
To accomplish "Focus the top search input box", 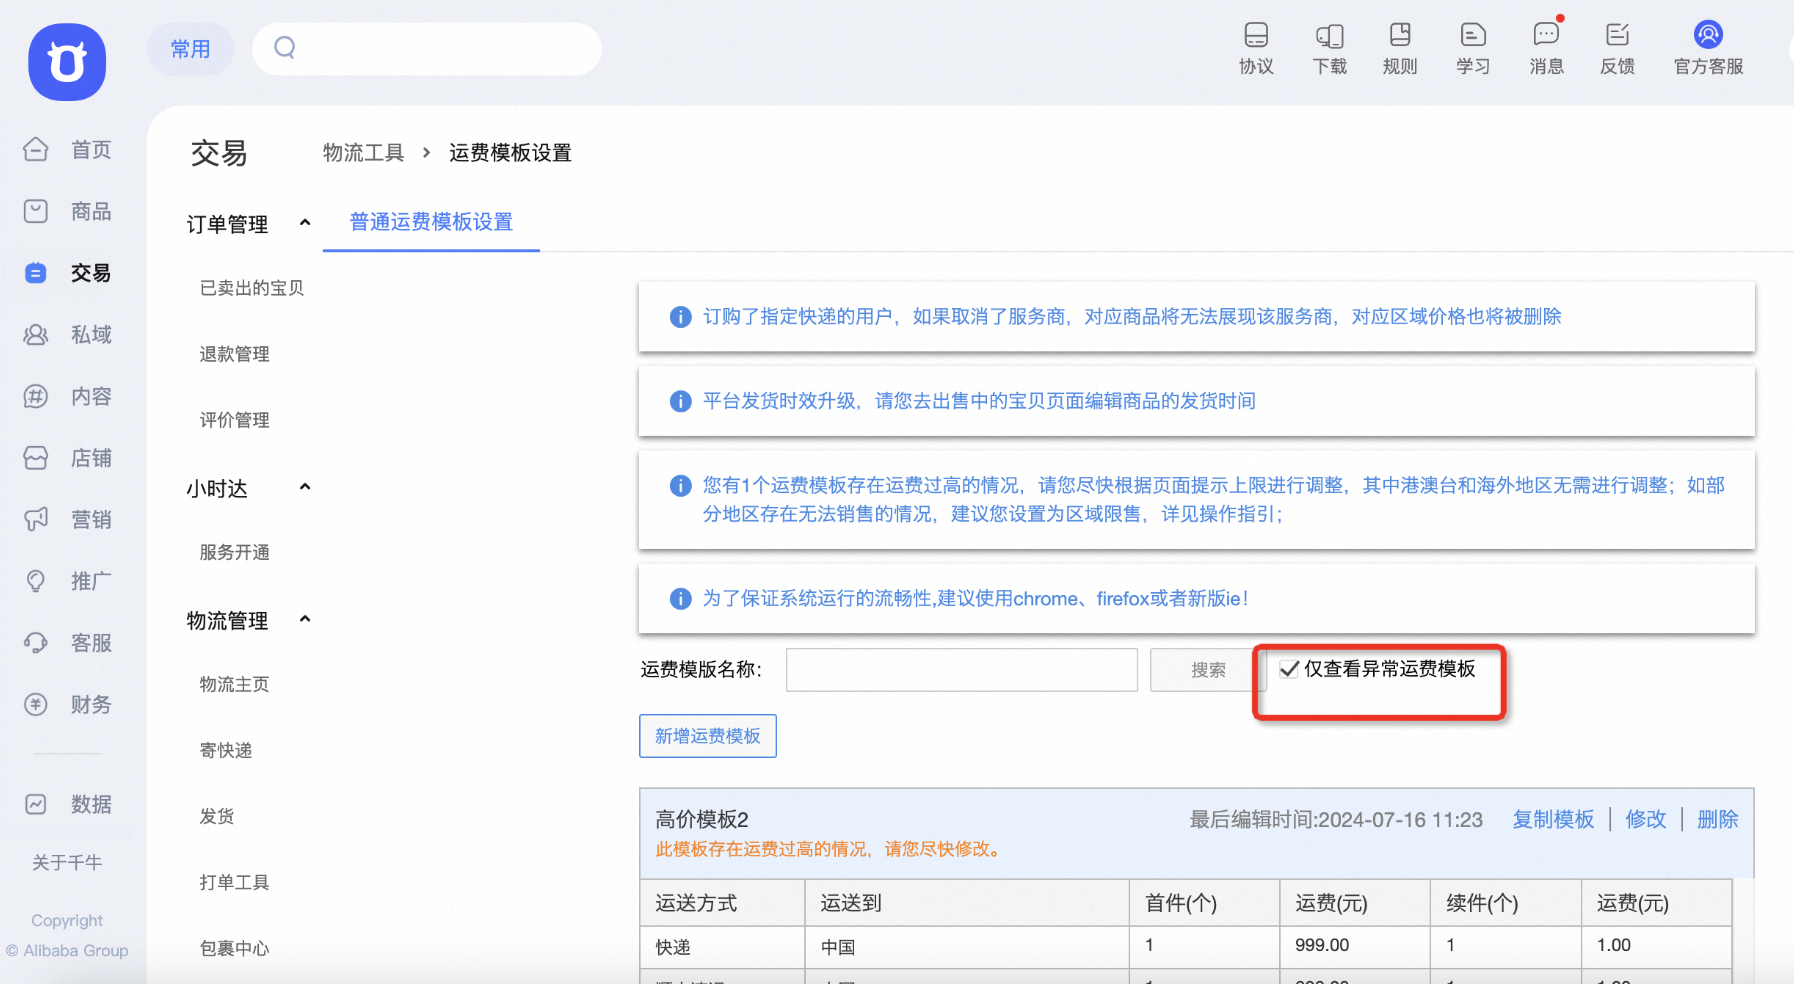I will coord(427,49).
